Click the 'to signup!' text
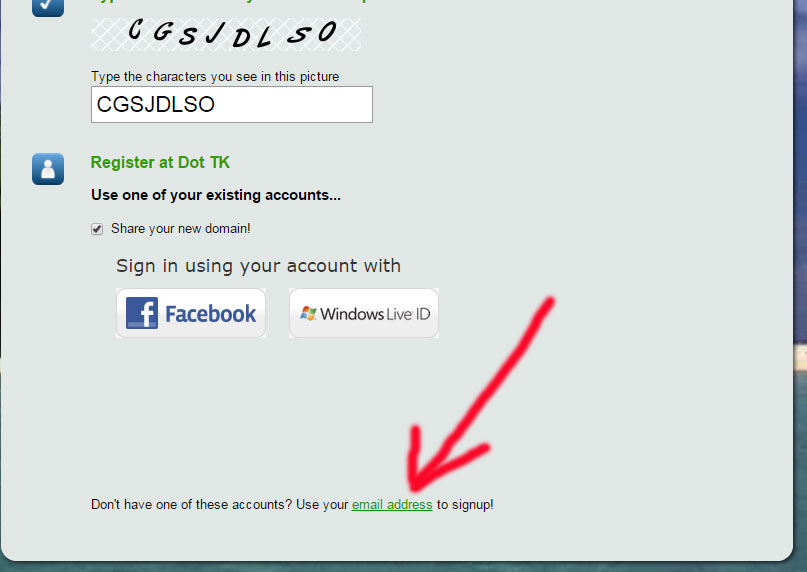Viewport: 807px width, 572px height. (x=465, y=505)
